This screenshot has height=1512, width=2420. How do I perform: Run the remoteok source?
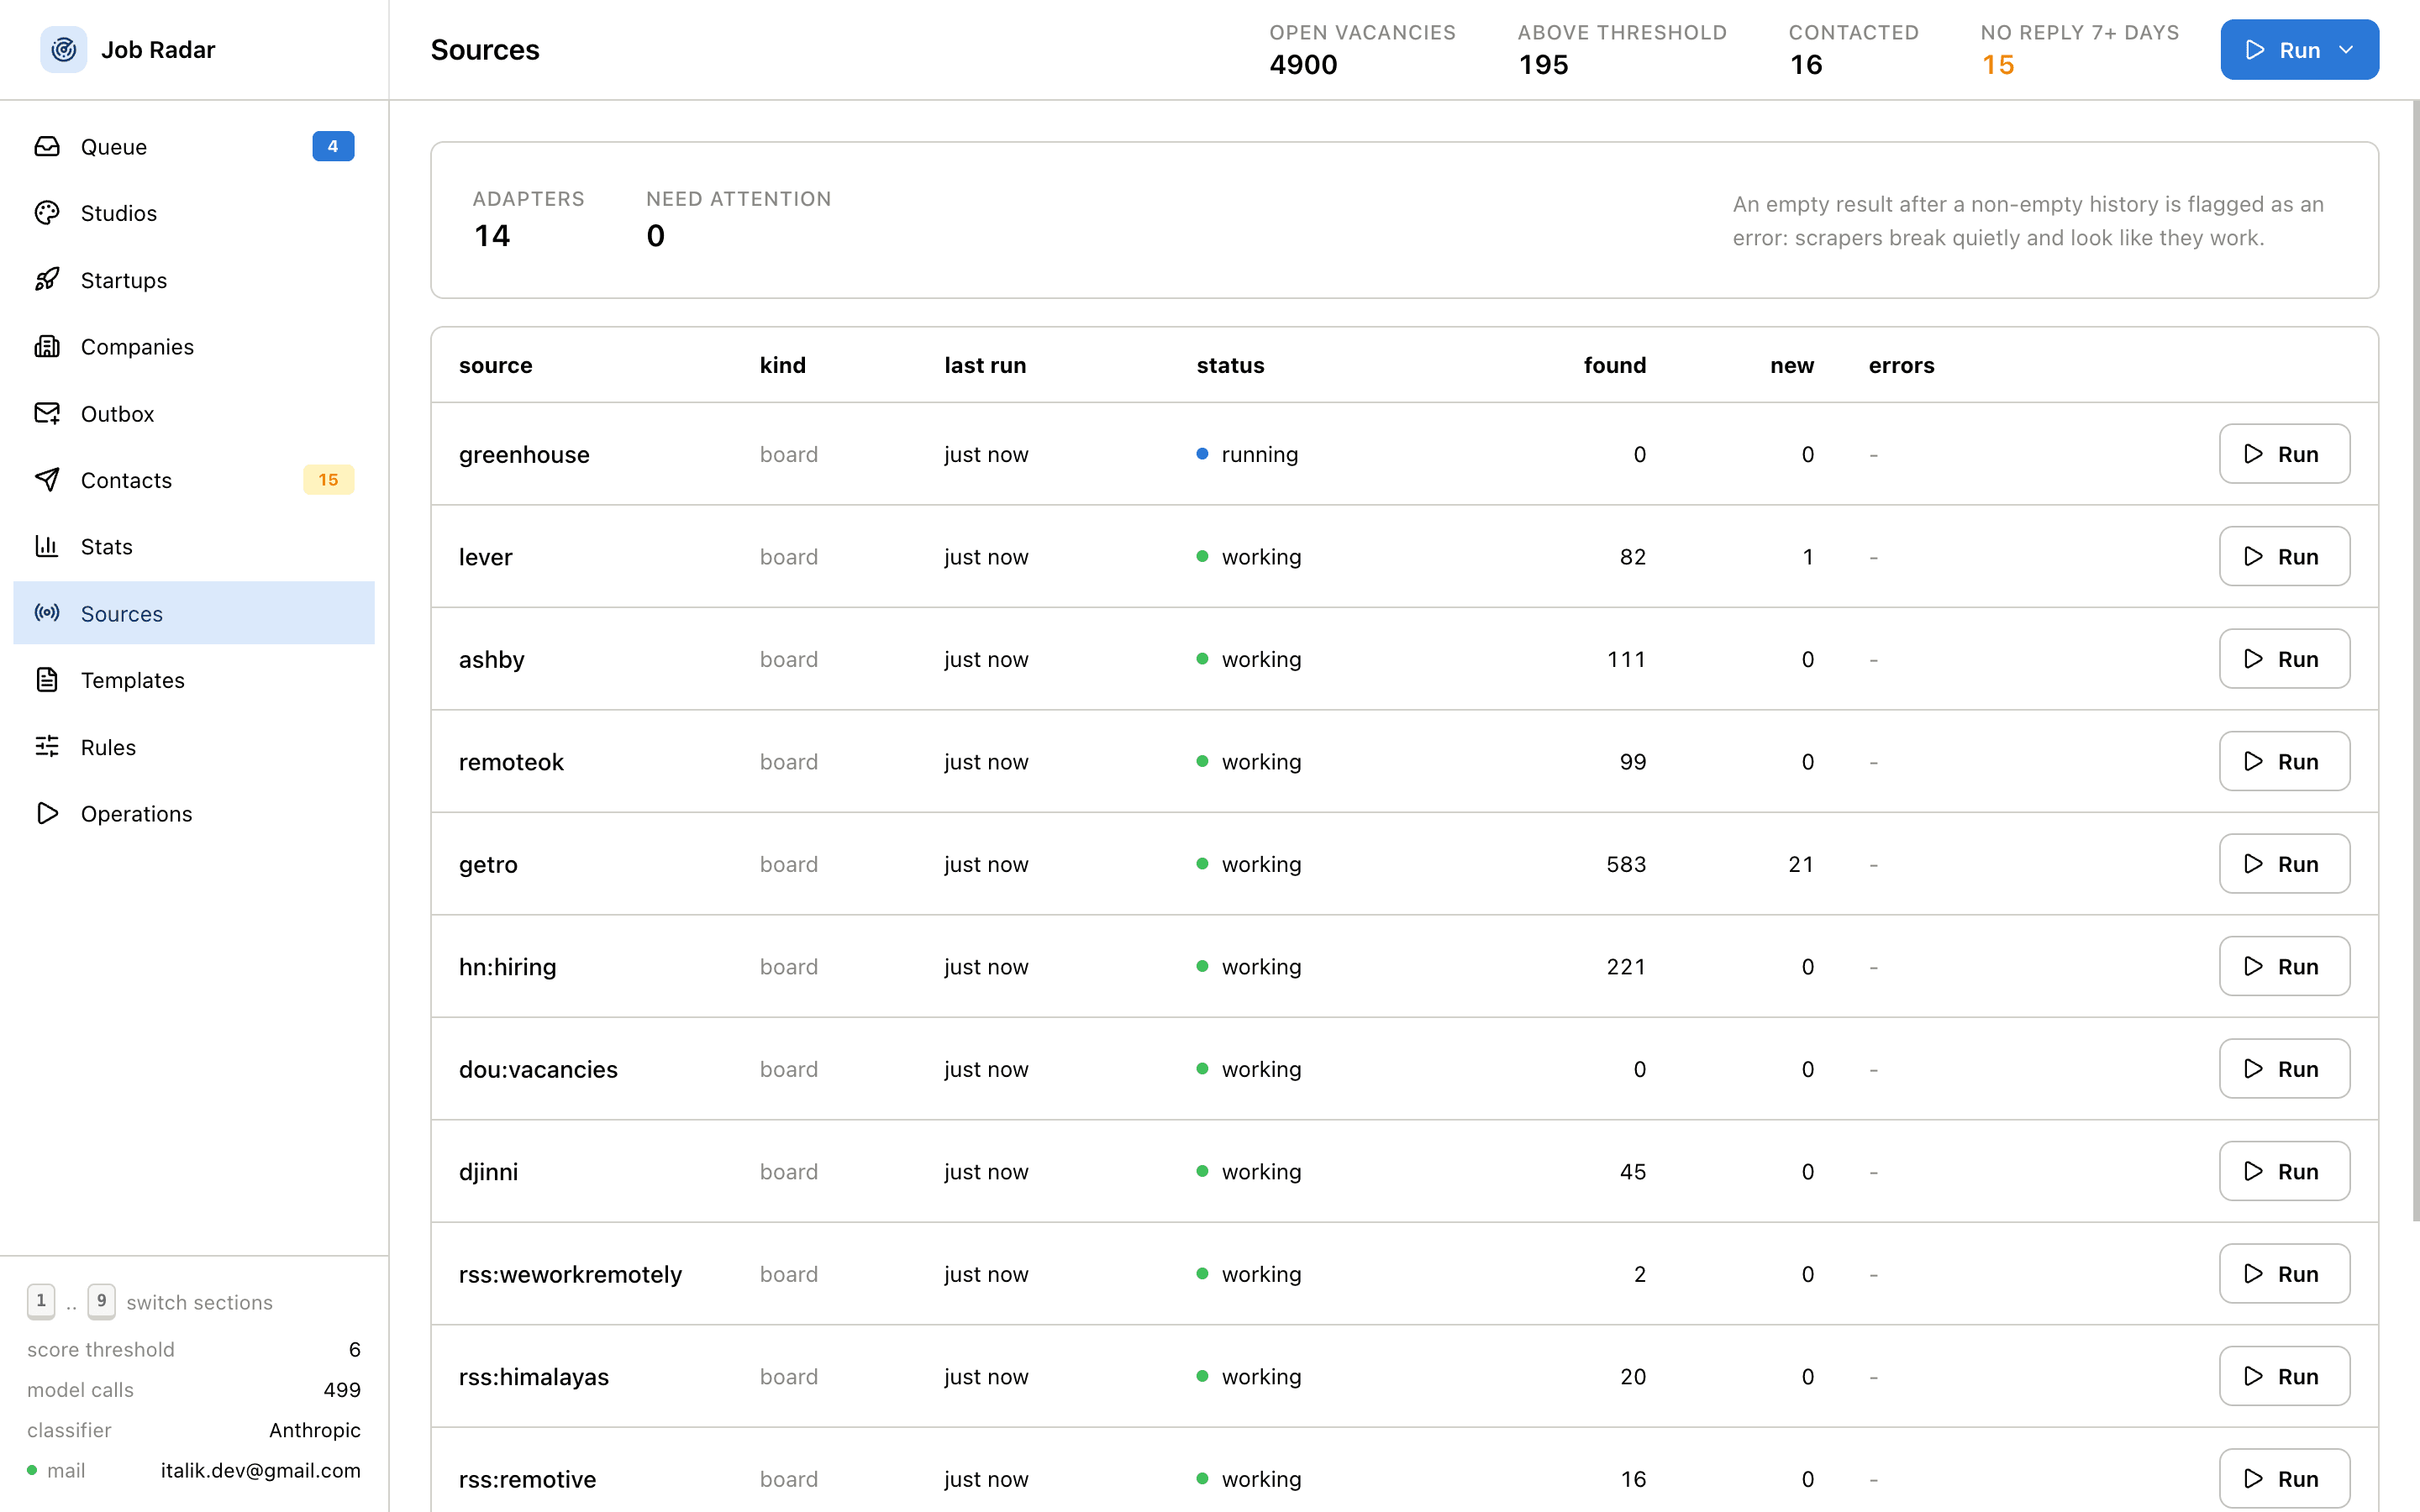(x=2284, y=761)
